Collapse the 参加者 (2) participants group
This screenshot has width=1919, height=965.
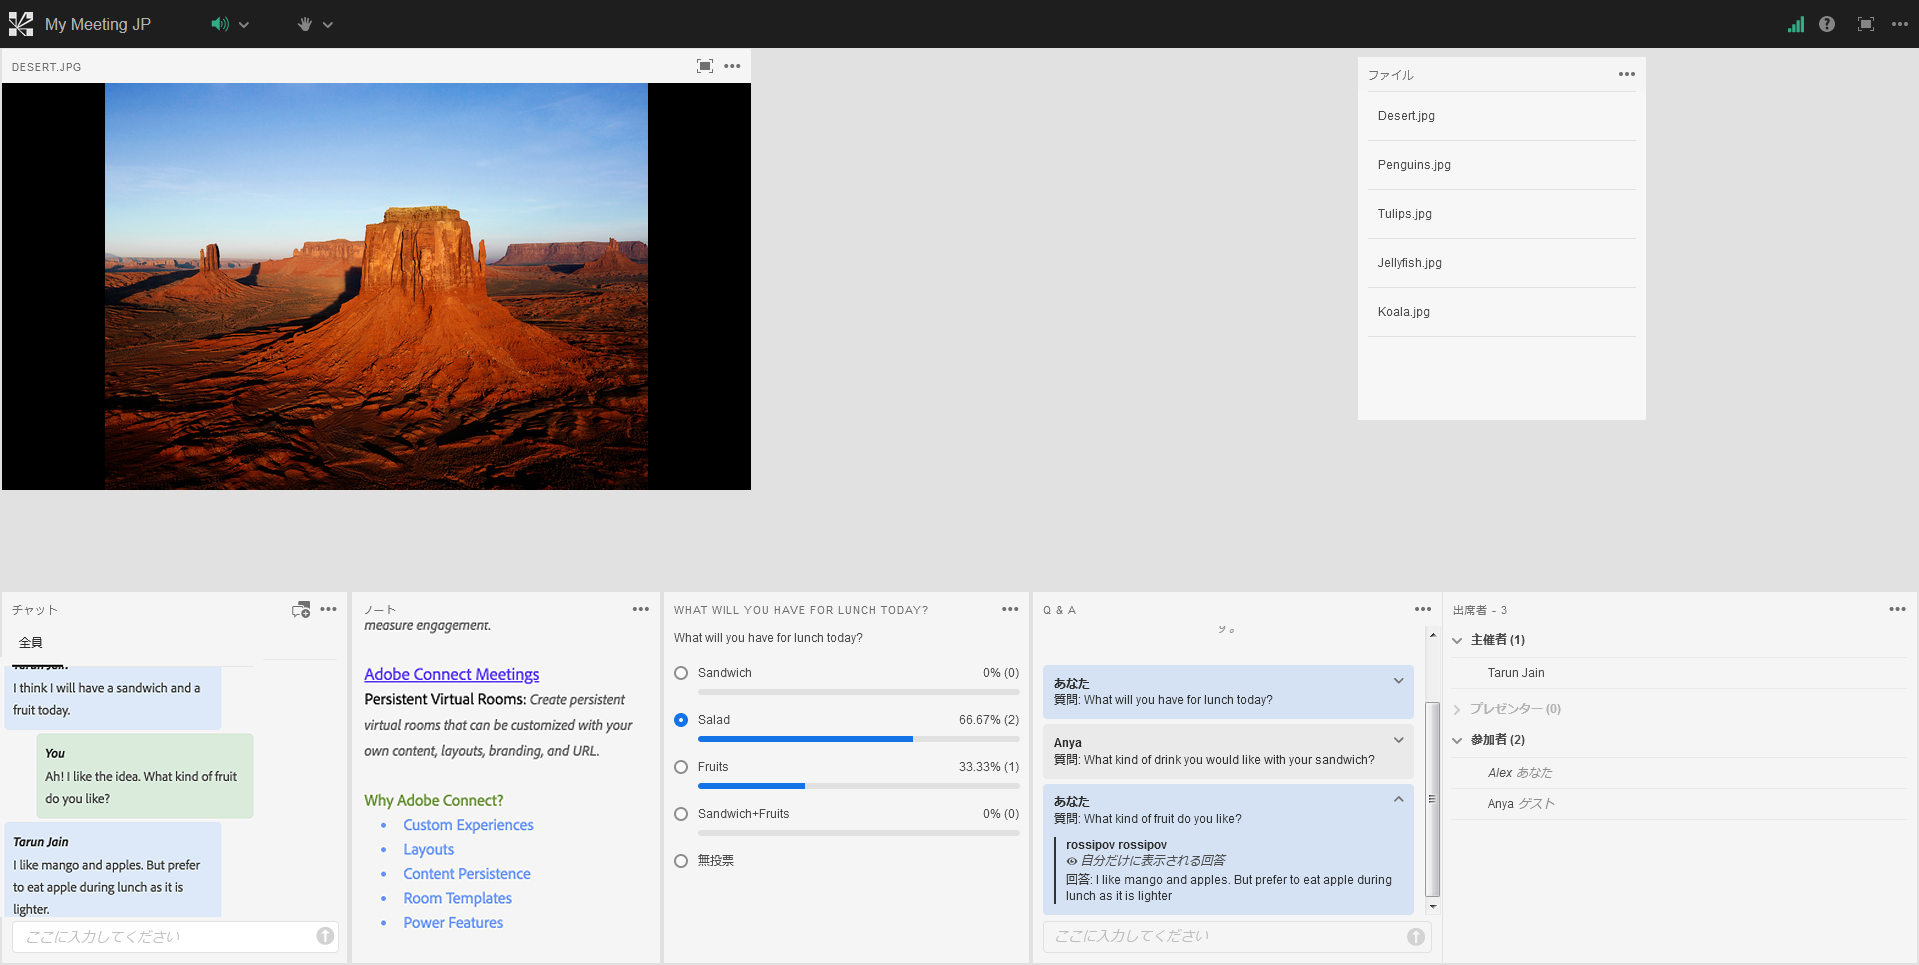tap(1457, 740)
